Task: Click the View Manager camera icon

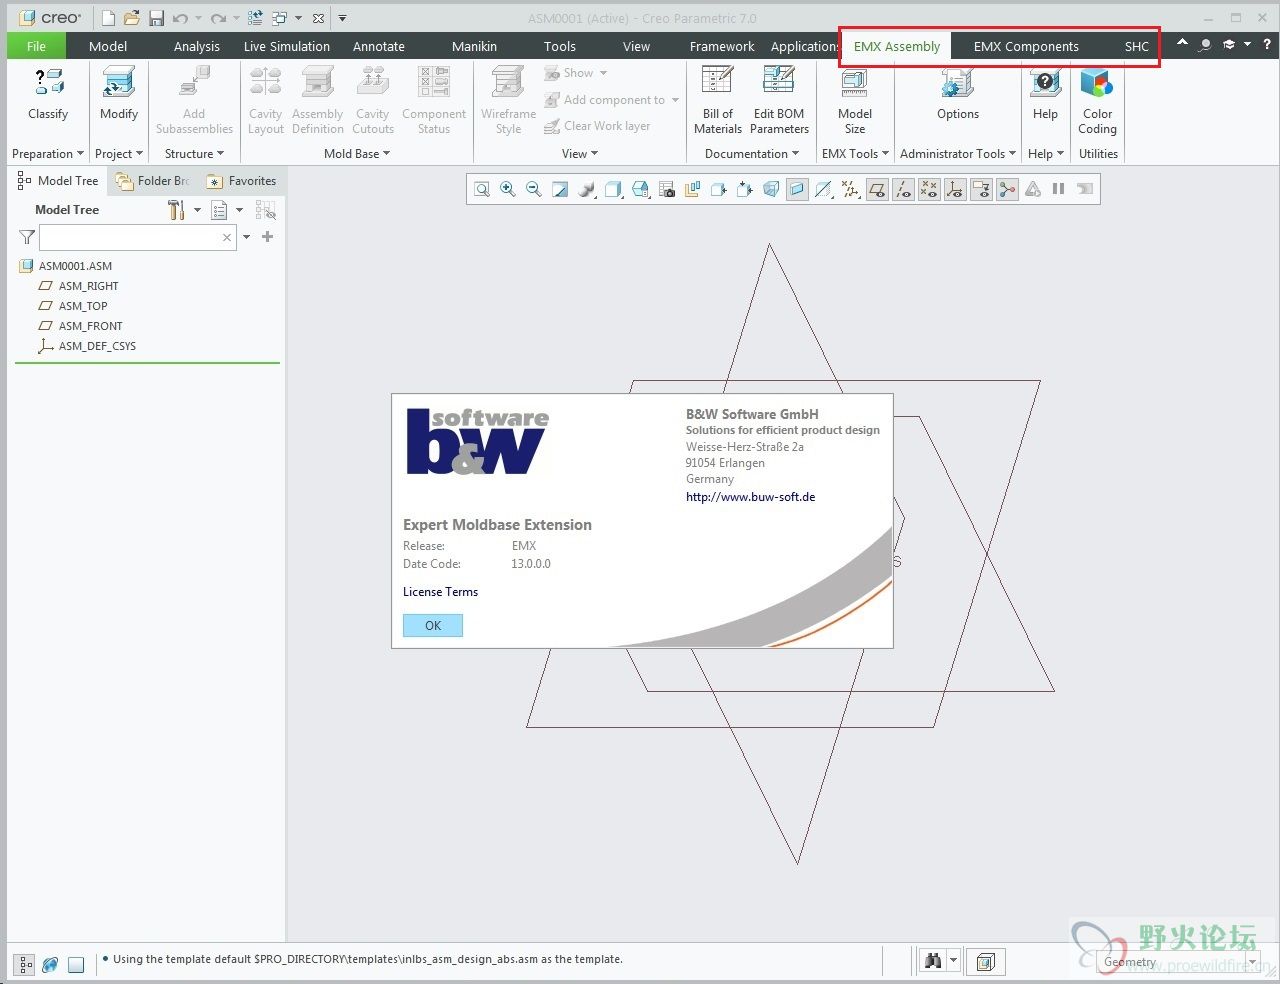Action: [x=667, y=189]
